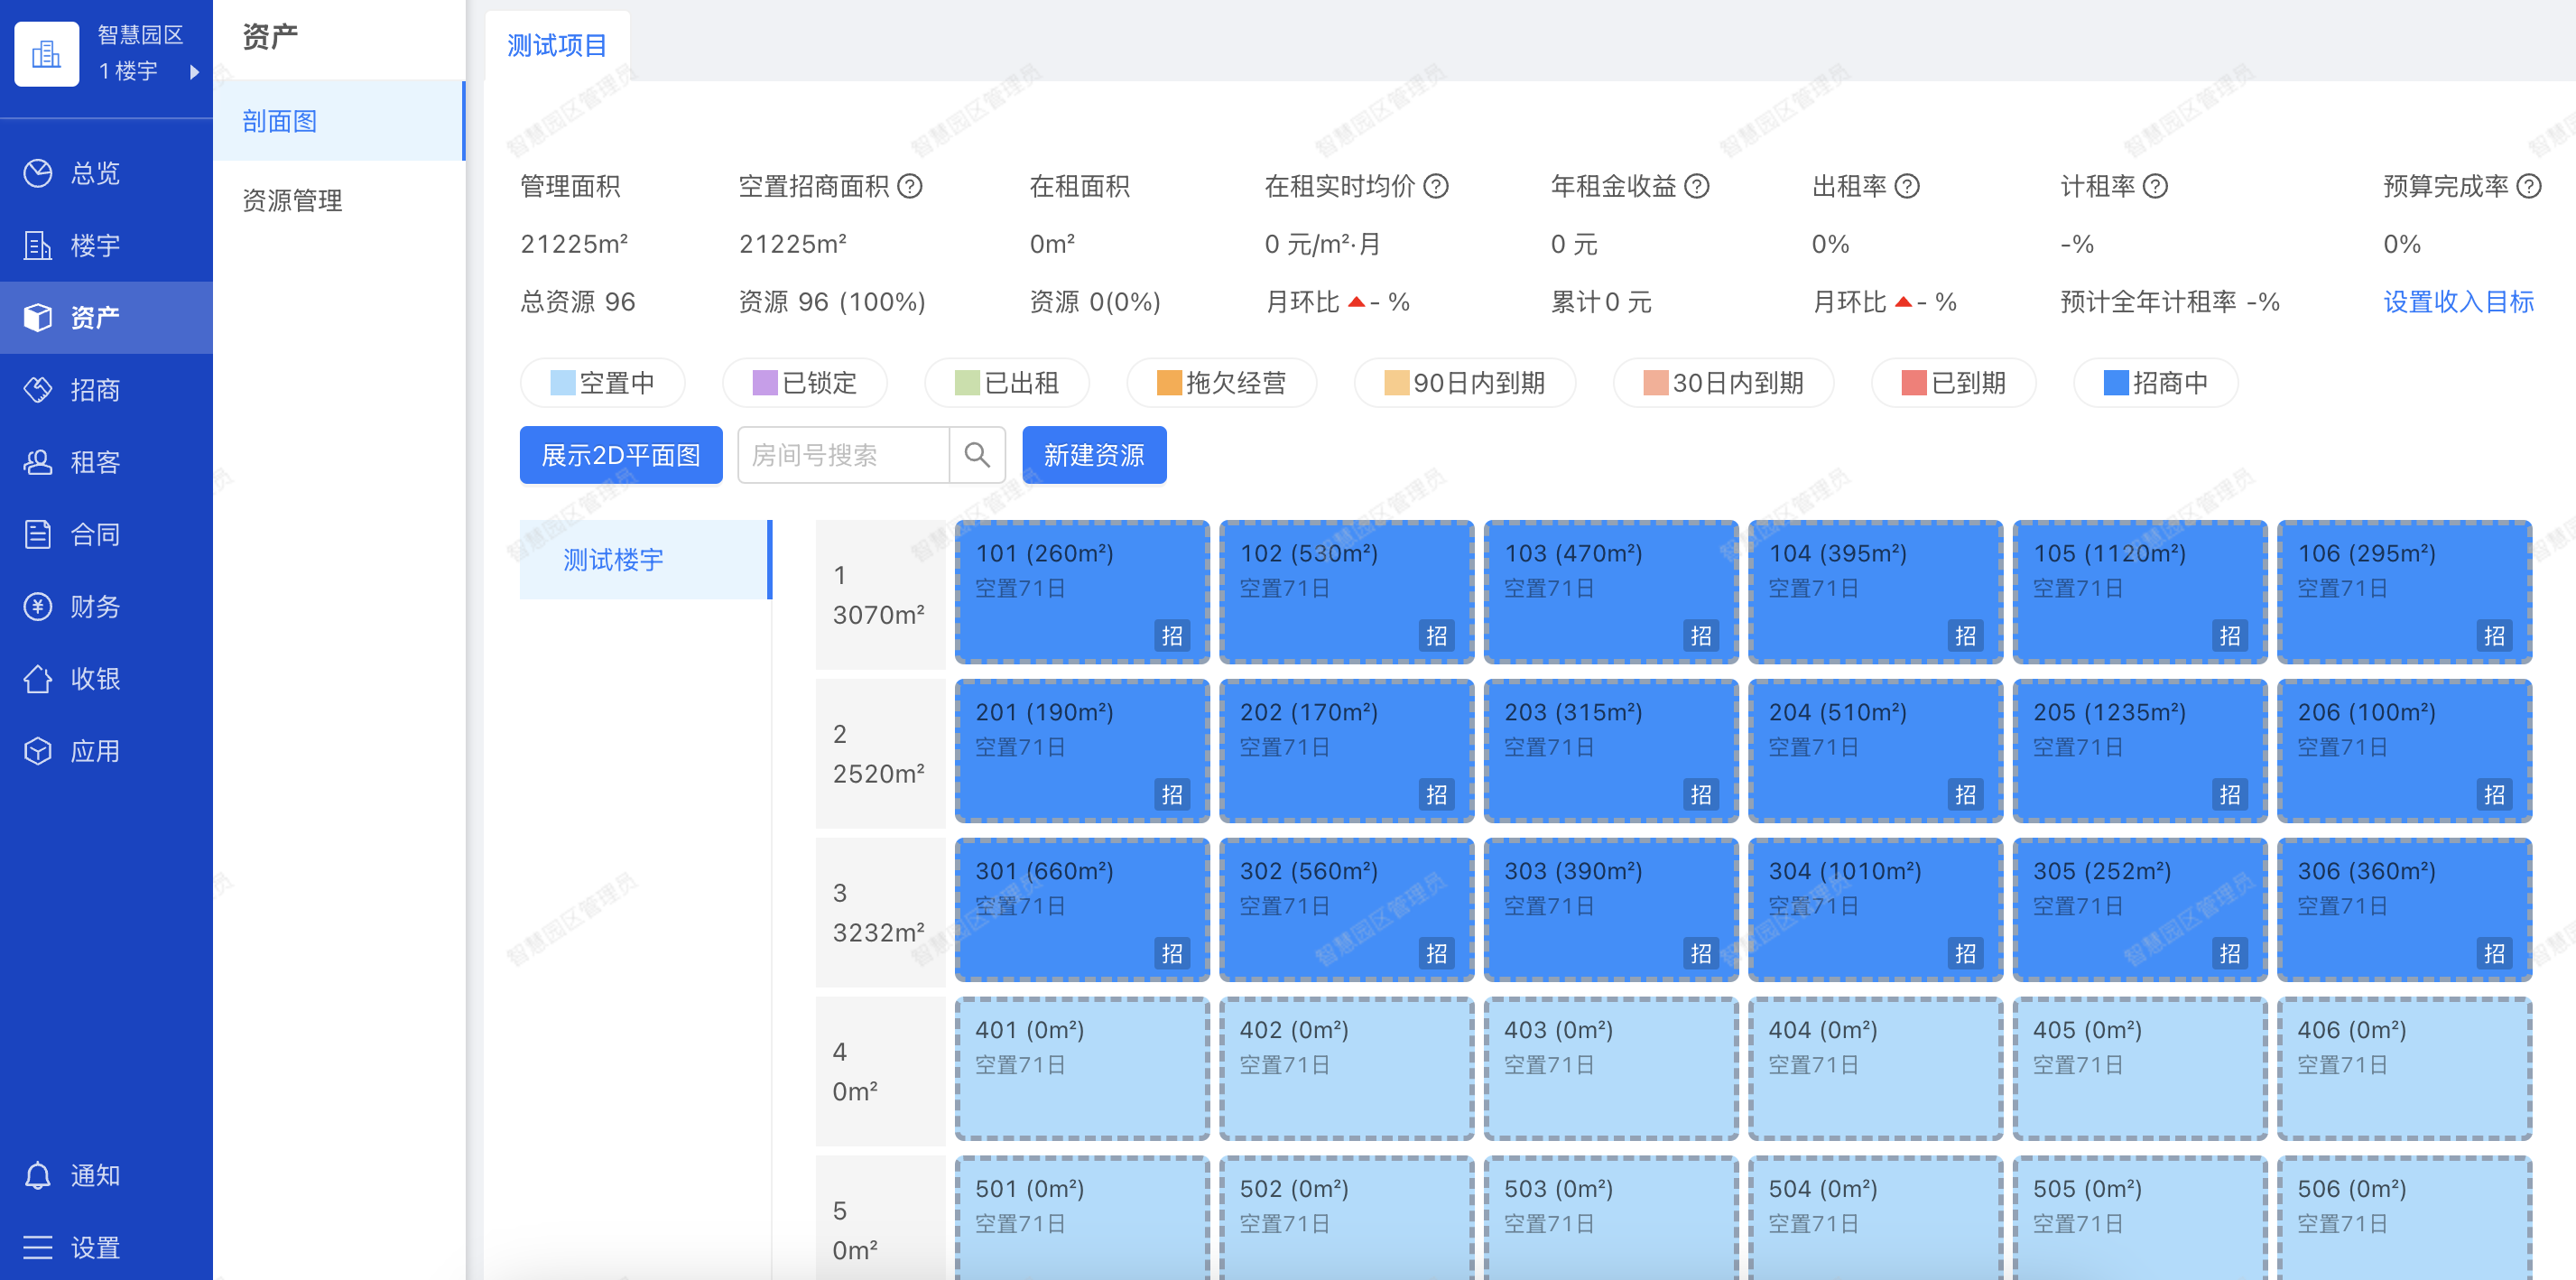Toggle 拖欠经营 status filter
The height and width of the screenshot is (1280, 2576).
[x=1221, y=383]
